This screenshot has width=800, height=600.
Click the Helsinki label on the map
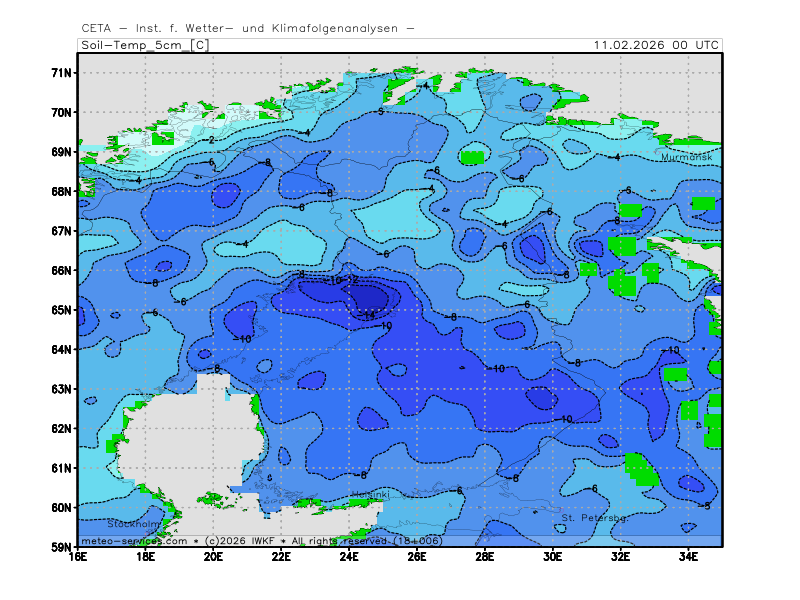pyautogui.click(x=370, y=495)
